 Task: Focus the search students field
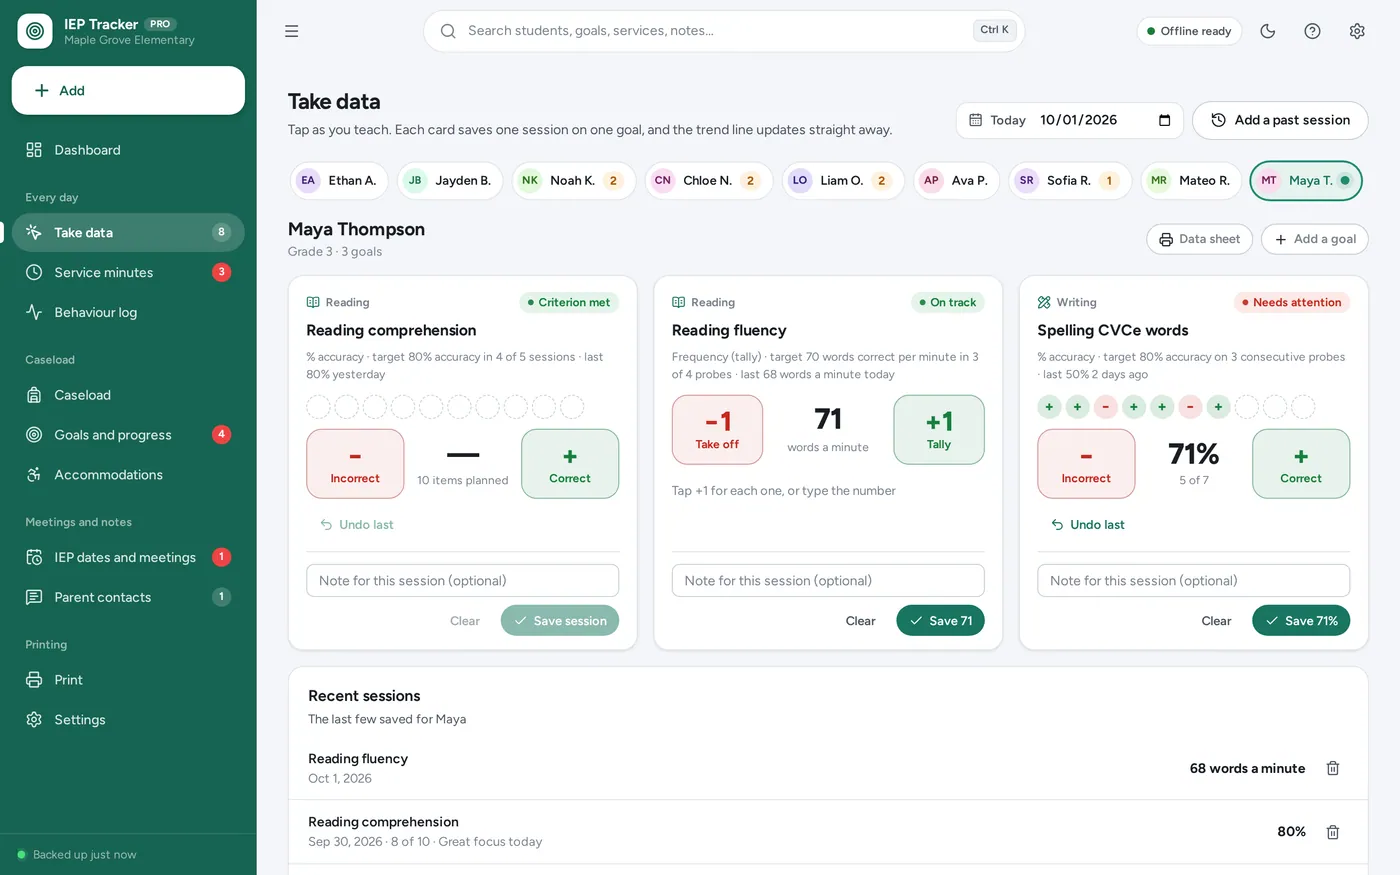point(724,31)
